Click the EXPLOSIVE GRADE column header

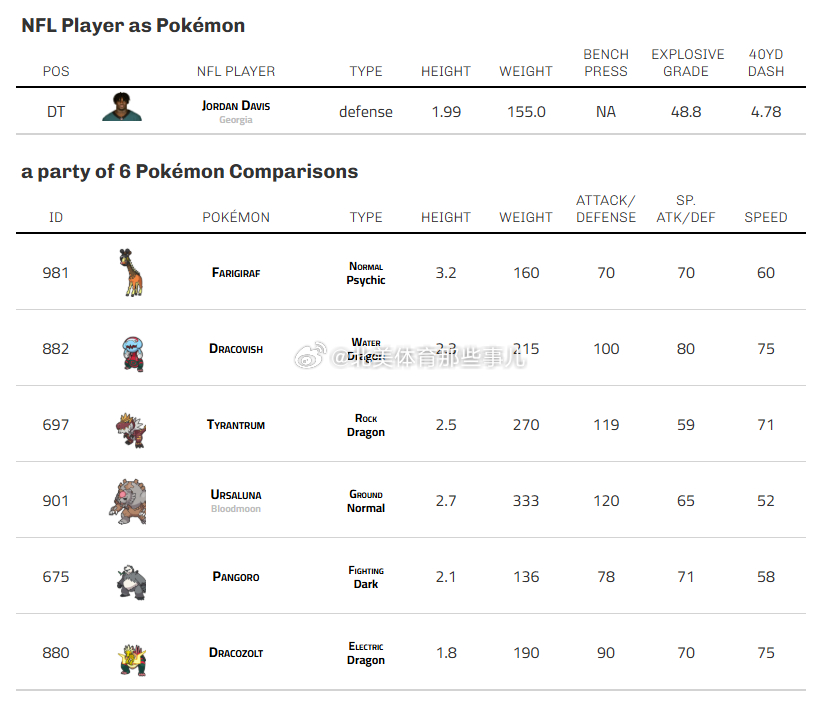pyautogui.click(x=687, y=63)
